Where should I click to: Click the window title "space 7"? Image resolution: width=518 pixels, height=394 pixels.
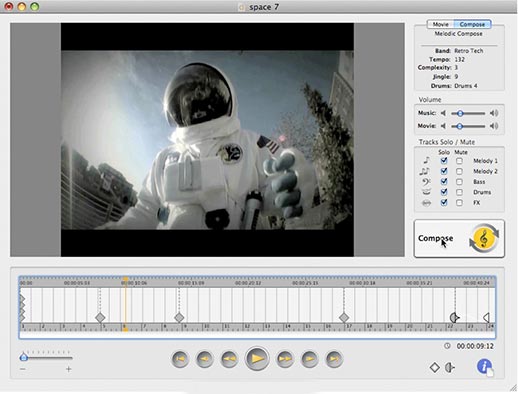tap(264, 7)
